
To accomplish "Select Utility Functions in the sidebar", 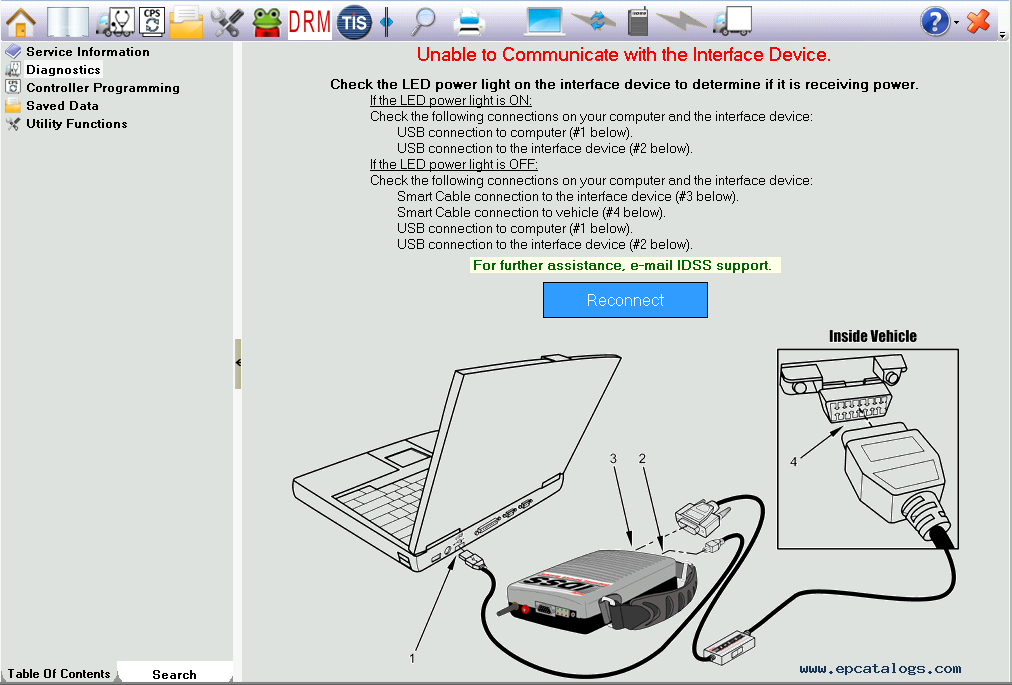I will tap(76, 124).
